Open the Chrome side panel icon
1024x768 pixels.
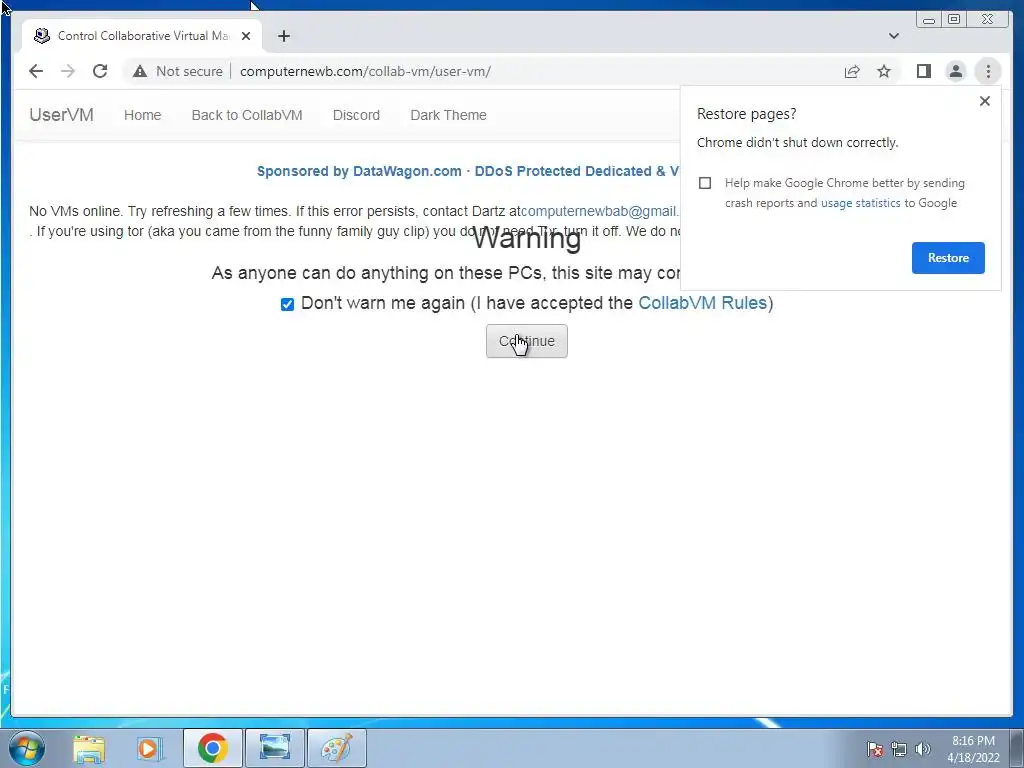(x=923, y=71)
